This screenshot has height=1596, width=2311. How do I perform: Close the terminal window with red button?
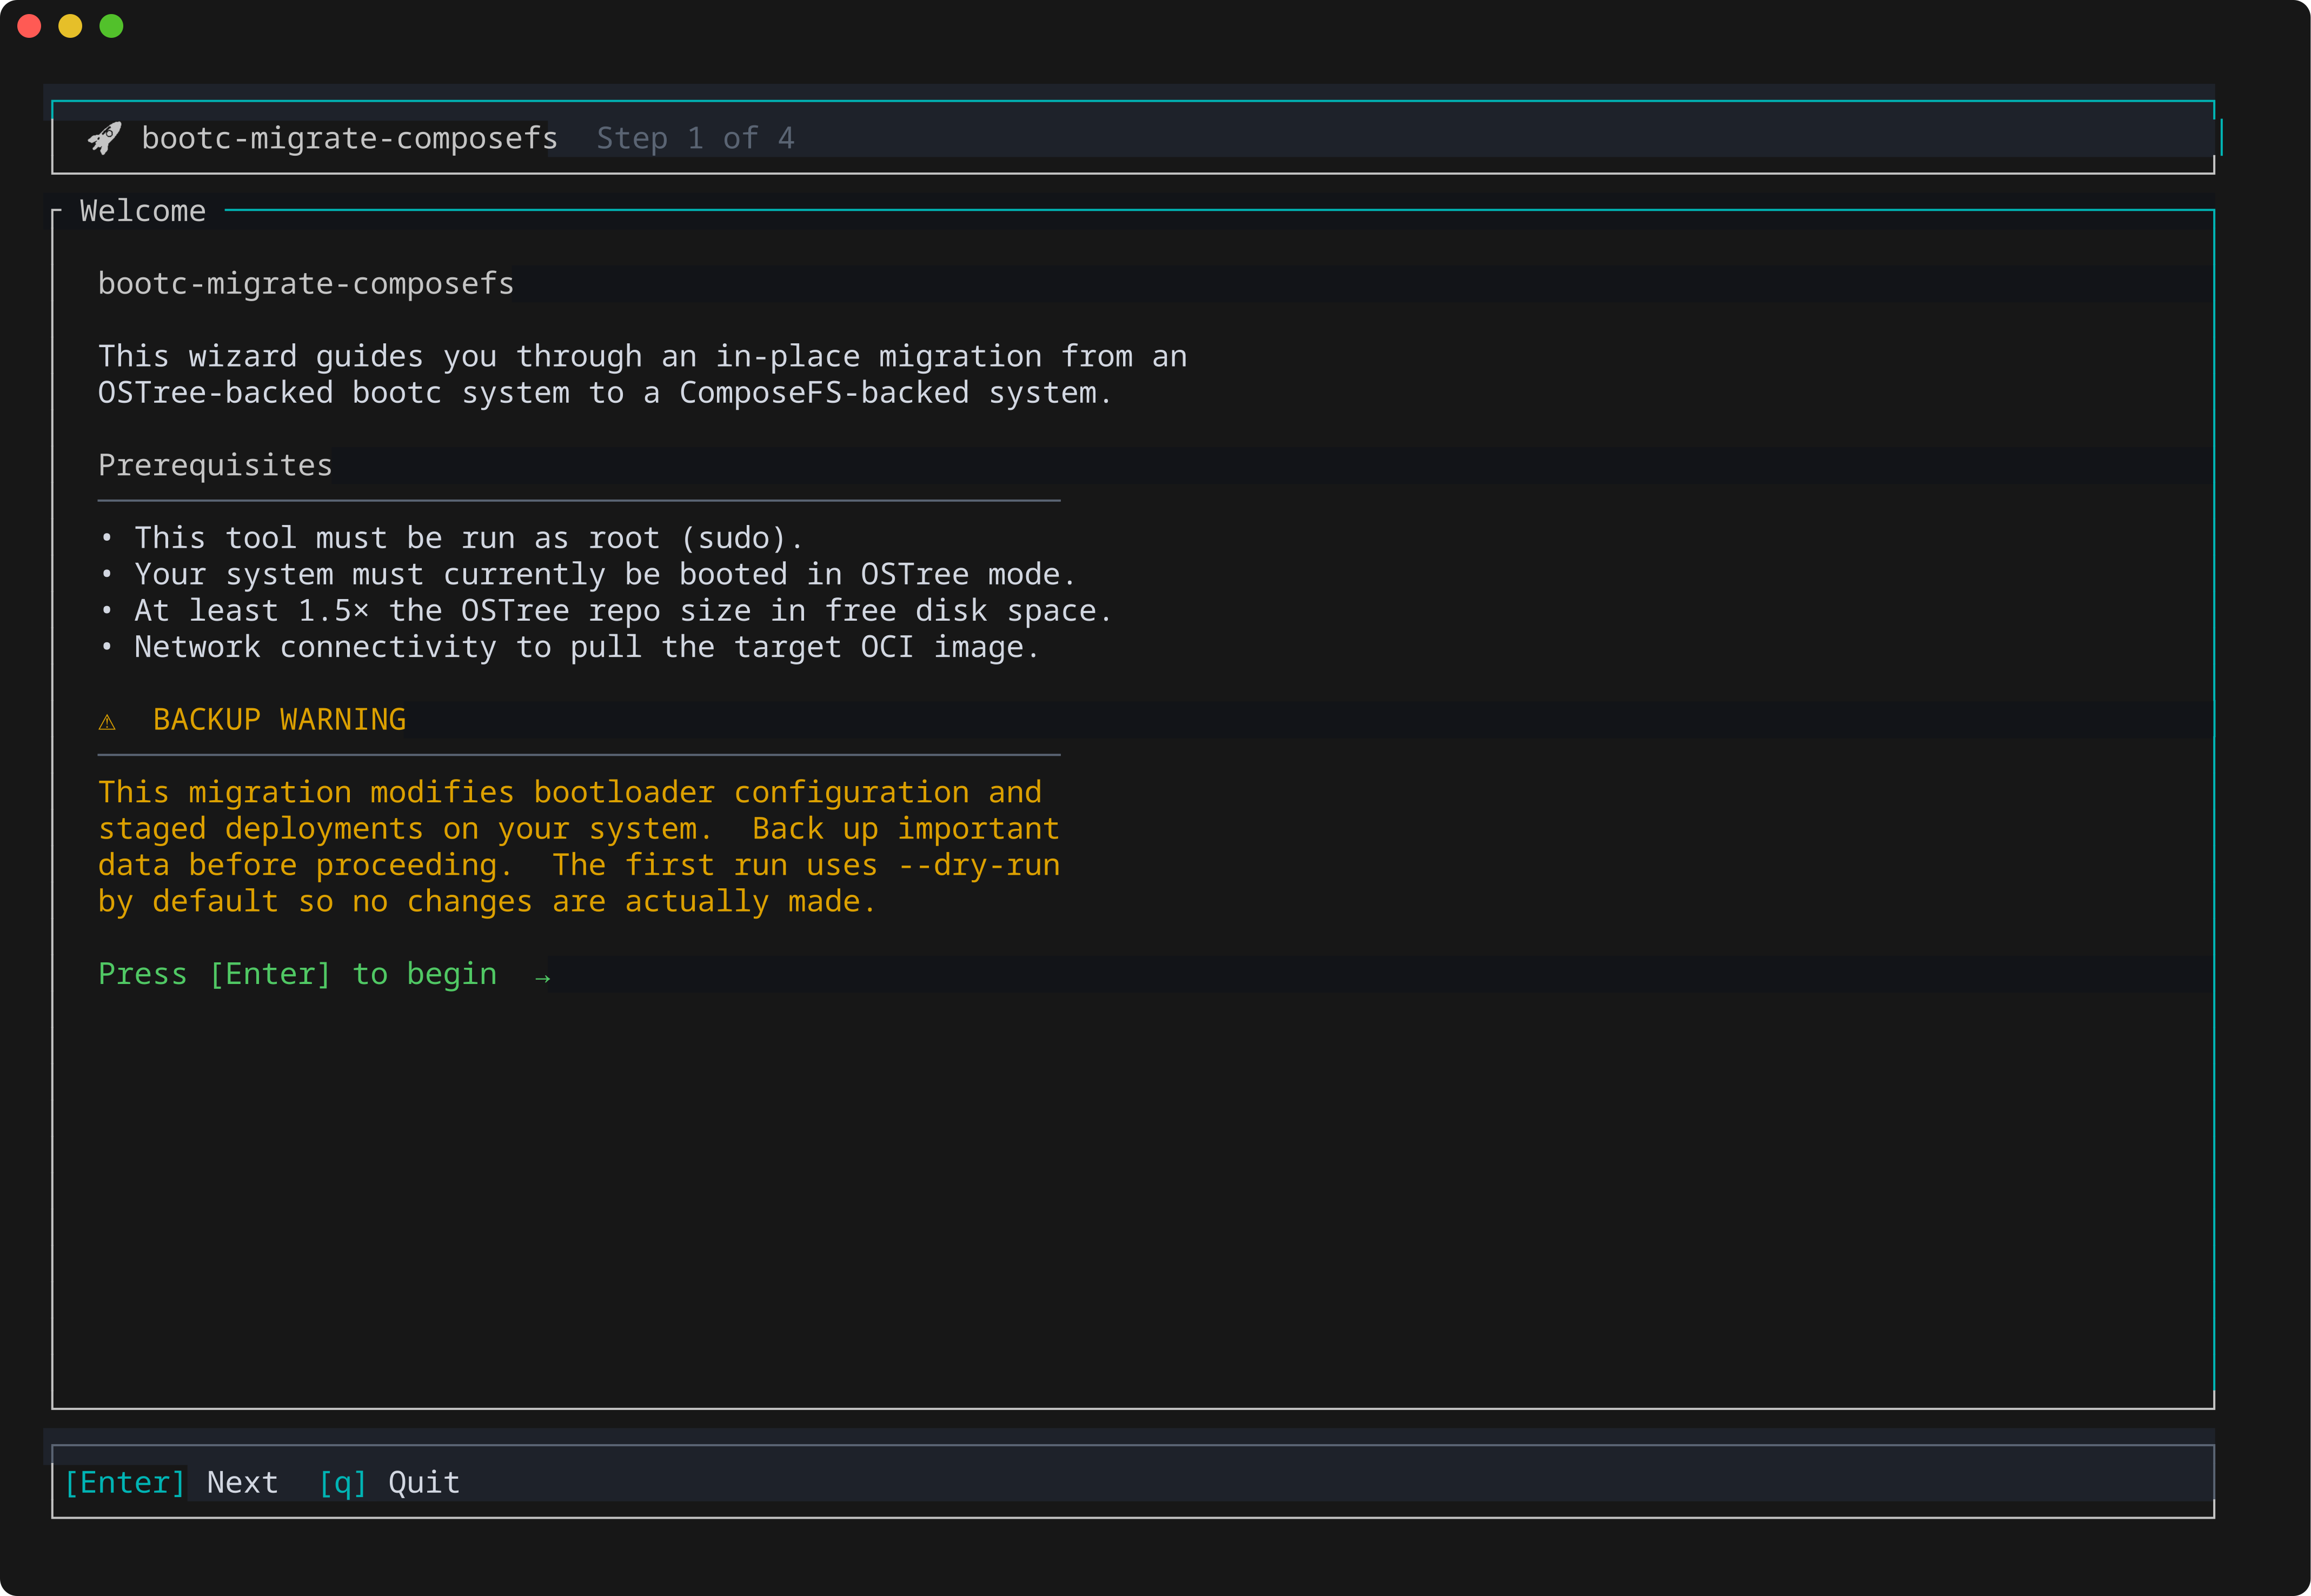(x=29, y=26)
